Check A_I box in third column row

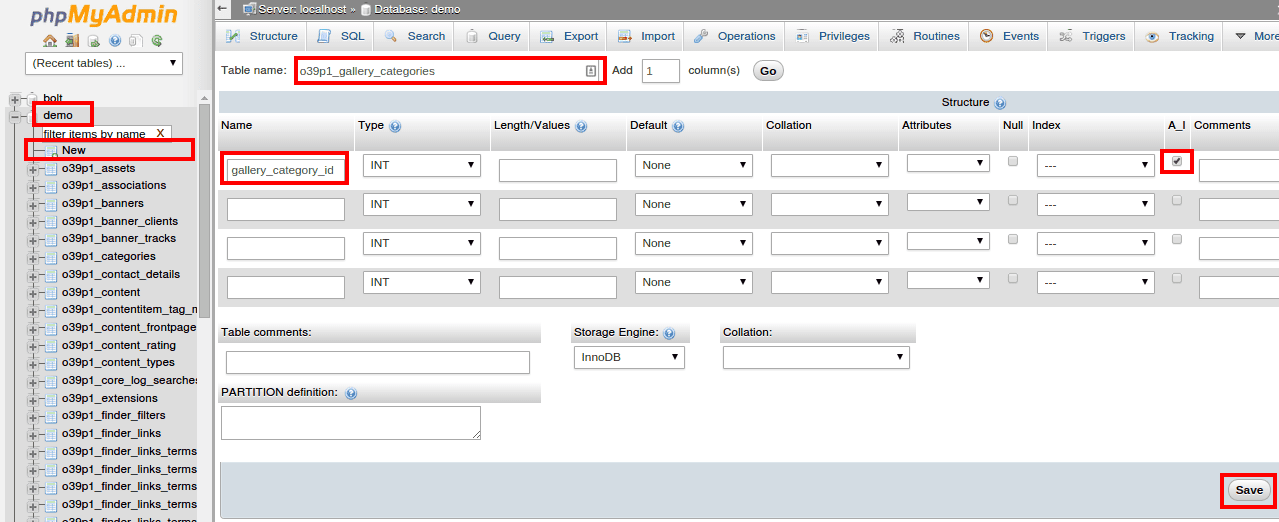tap(1177, 239)
